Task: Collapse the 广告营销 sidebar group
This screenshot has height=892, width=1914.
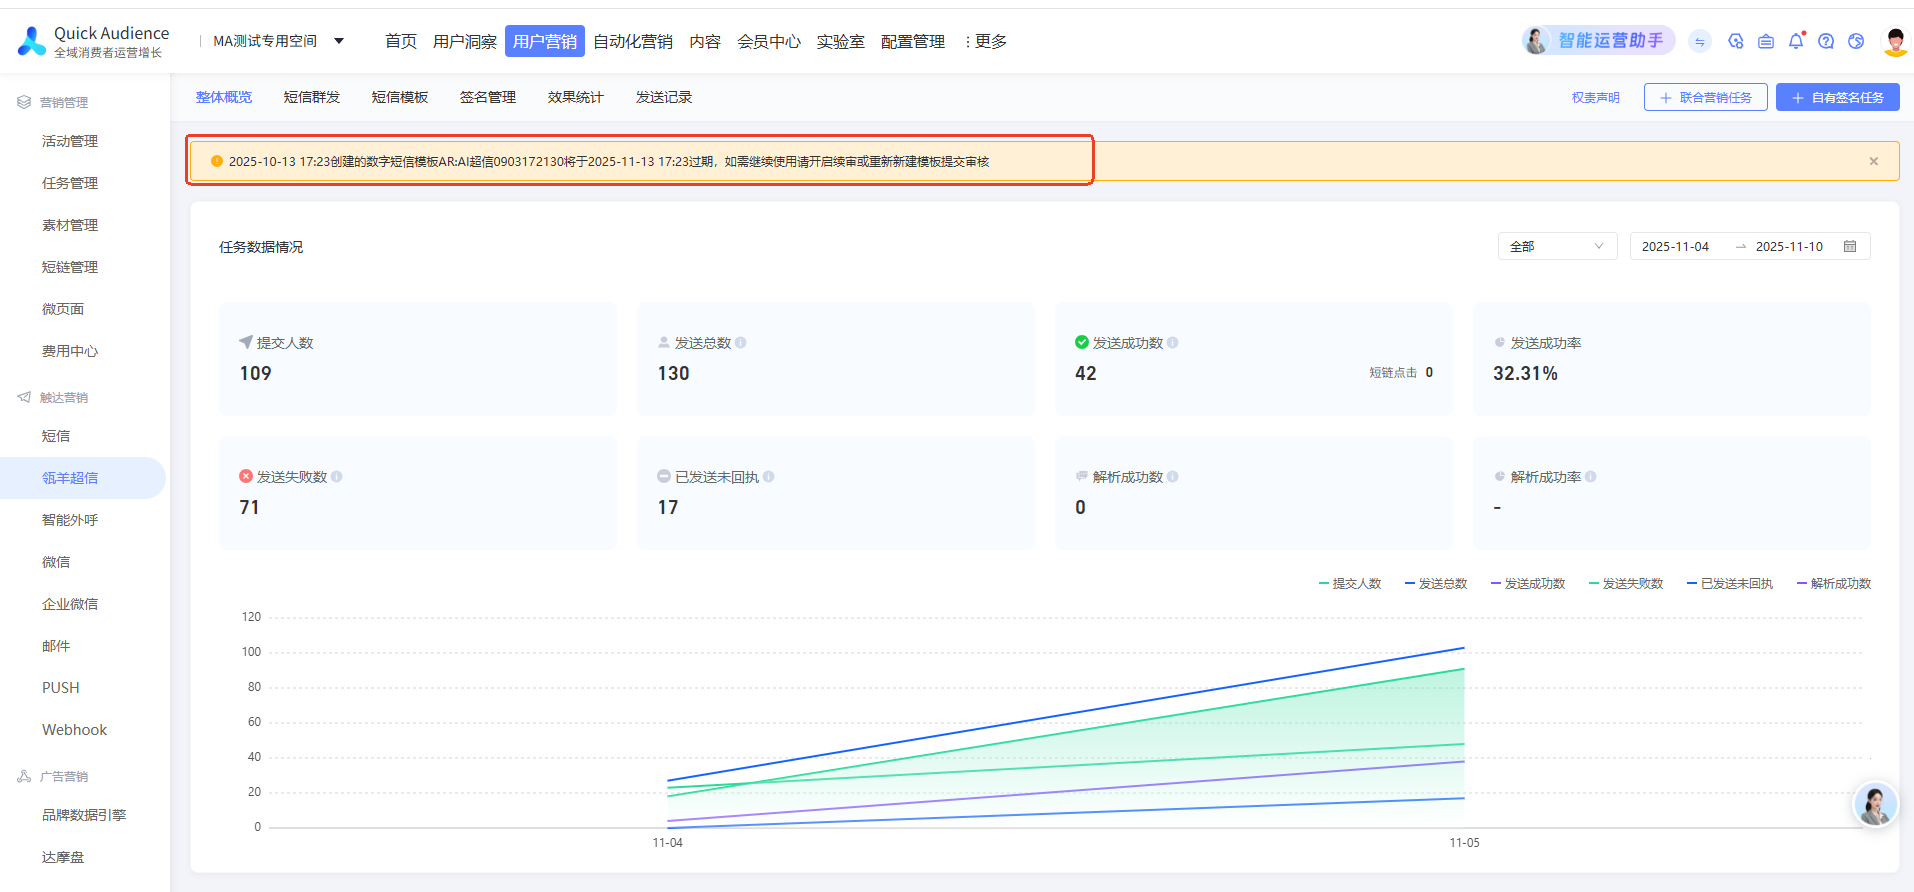Action: 53,776
